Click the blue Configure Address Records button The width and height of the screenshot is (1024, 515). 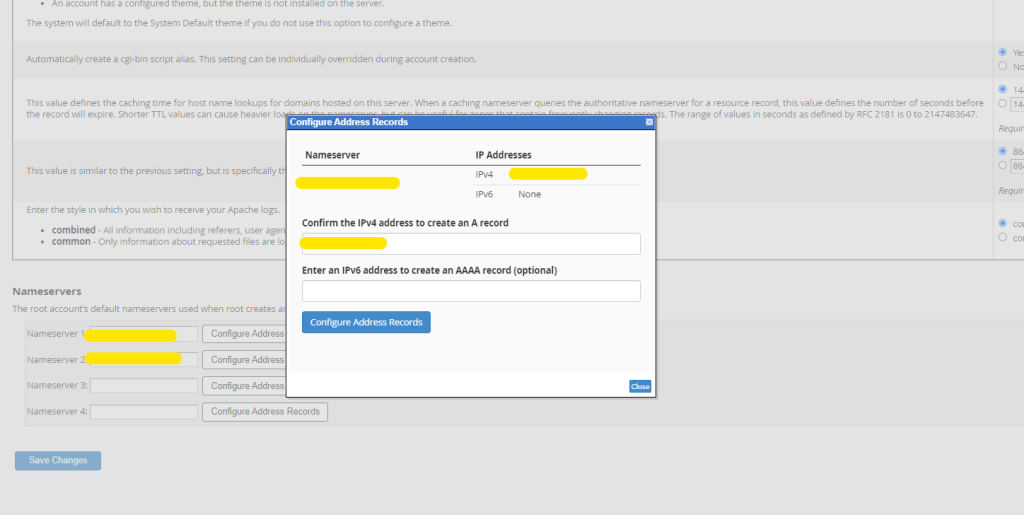pyautogui.click(x=366, y=323)
